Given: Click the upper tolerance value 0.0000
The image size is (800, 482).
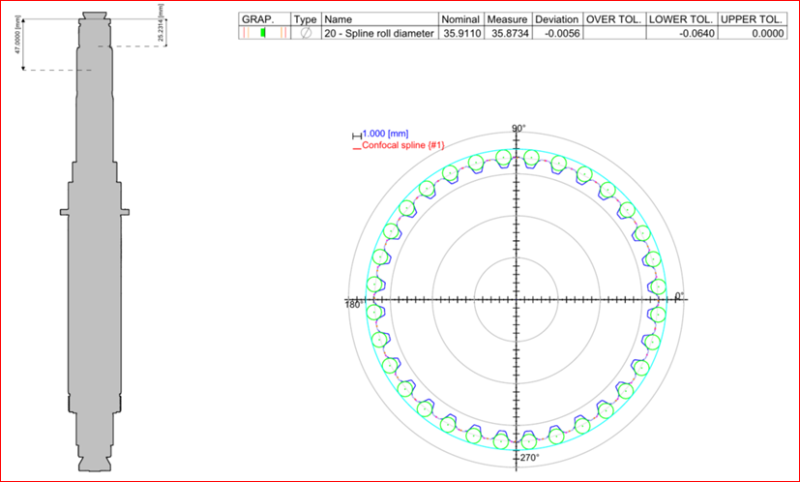Looking at the screenshot, I should (767, 33).
